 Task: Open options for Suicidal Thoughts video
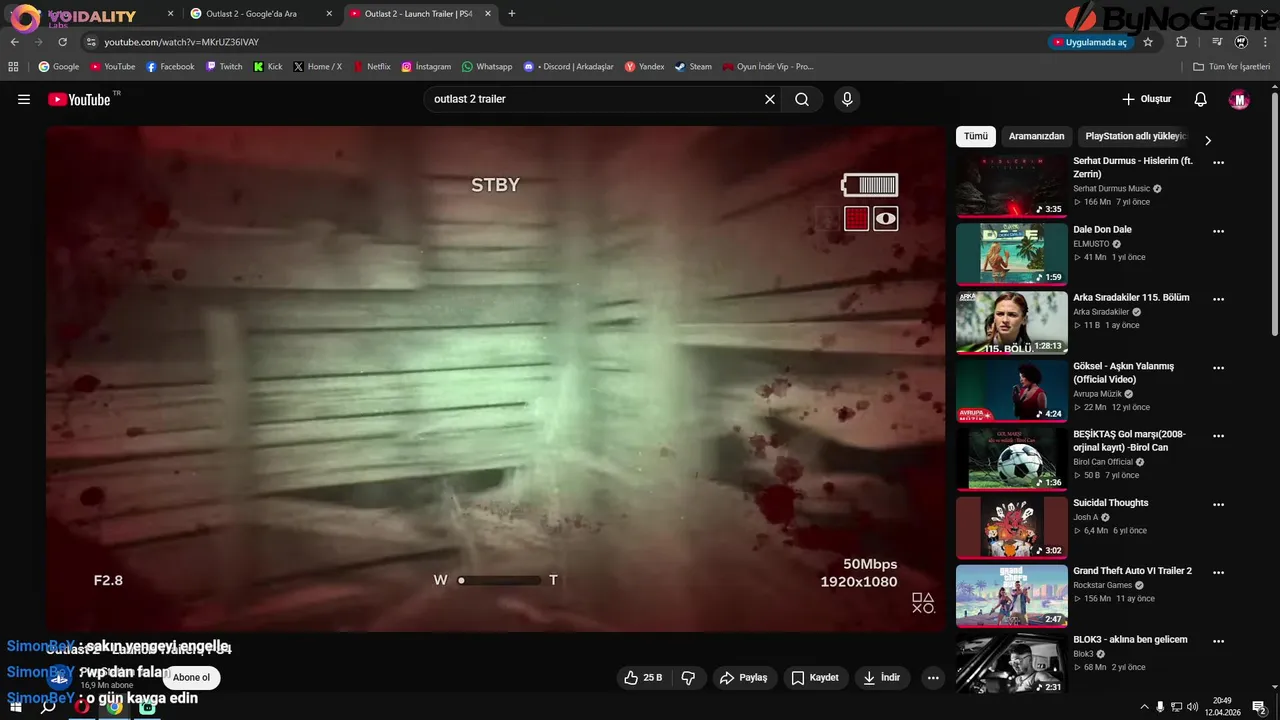tap(1218, 504)
